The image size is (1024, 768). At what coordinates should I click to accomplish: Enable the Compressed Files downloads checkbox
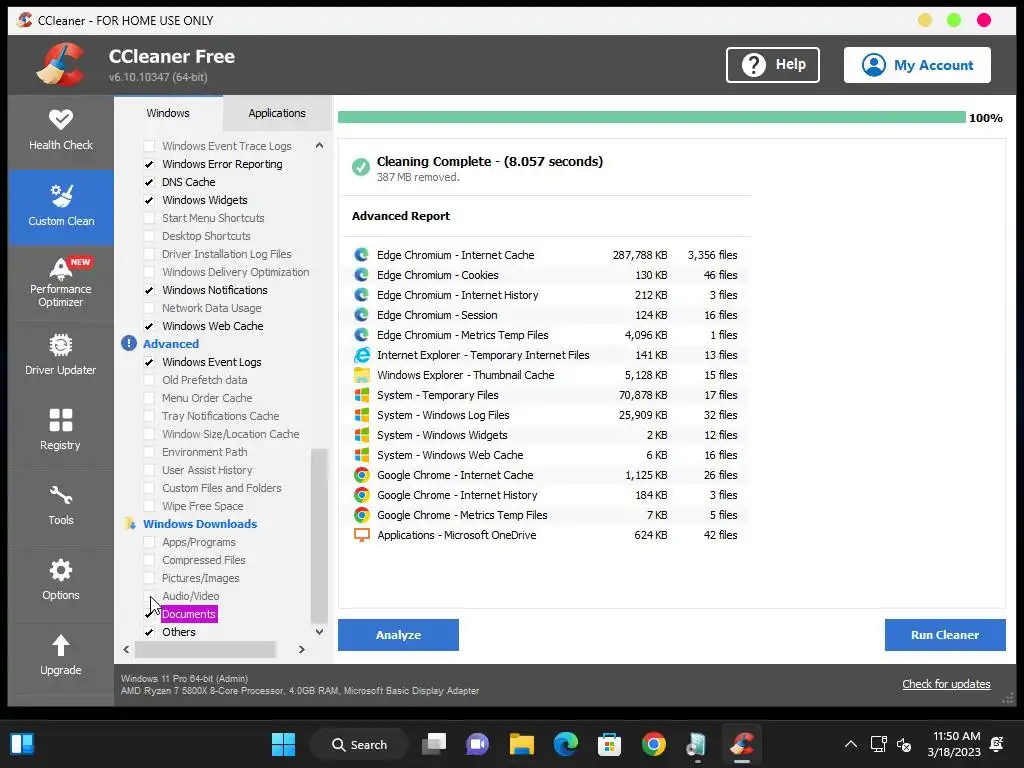(149, 560)
